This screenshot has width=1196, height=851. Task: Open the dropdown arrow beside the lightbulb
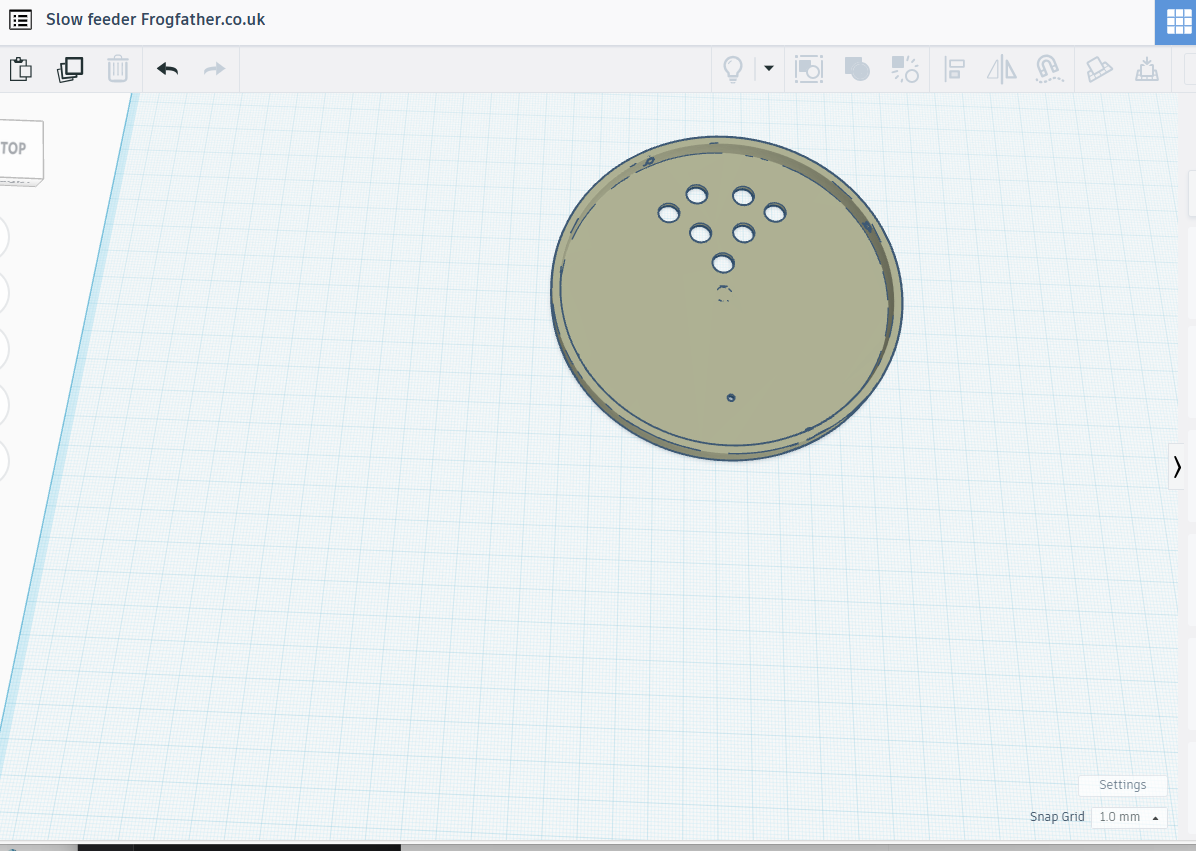pyautogui.click(x=768, y=69)
